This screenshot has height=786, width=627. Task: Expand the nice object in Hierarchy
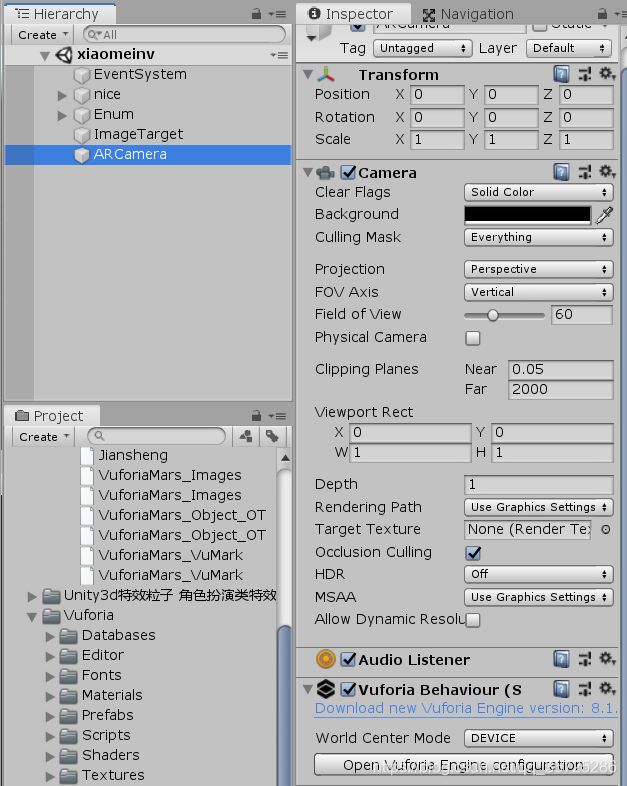[62, 95]
